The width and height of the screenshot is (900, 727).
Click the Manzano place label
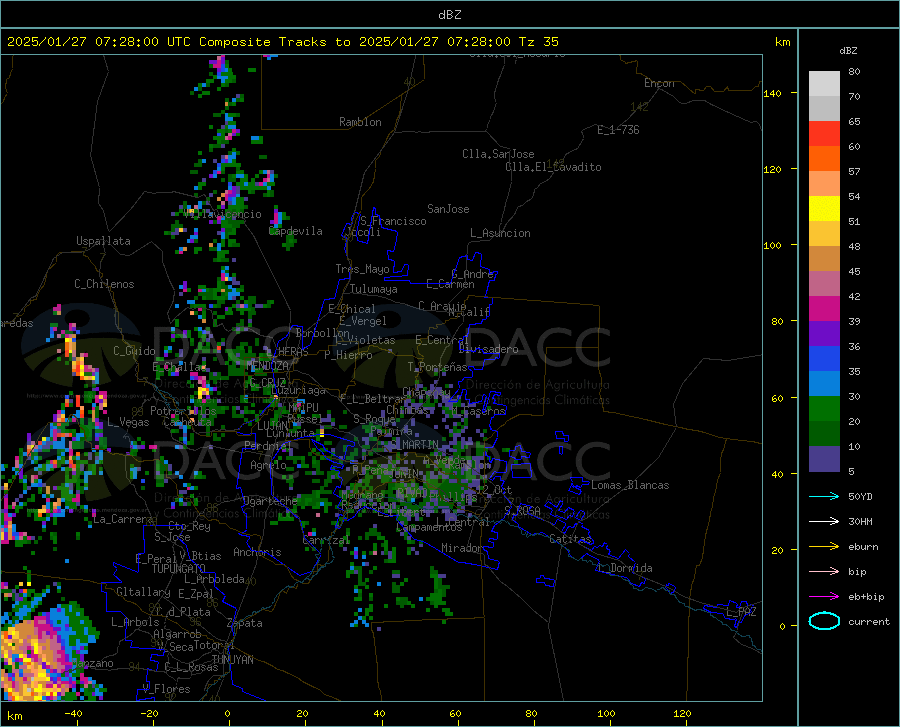pos(92,663)
